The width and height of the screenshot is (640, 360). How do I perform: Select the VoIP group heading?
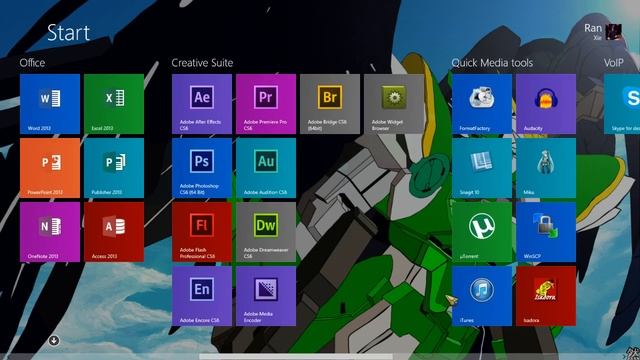[613, 63]
